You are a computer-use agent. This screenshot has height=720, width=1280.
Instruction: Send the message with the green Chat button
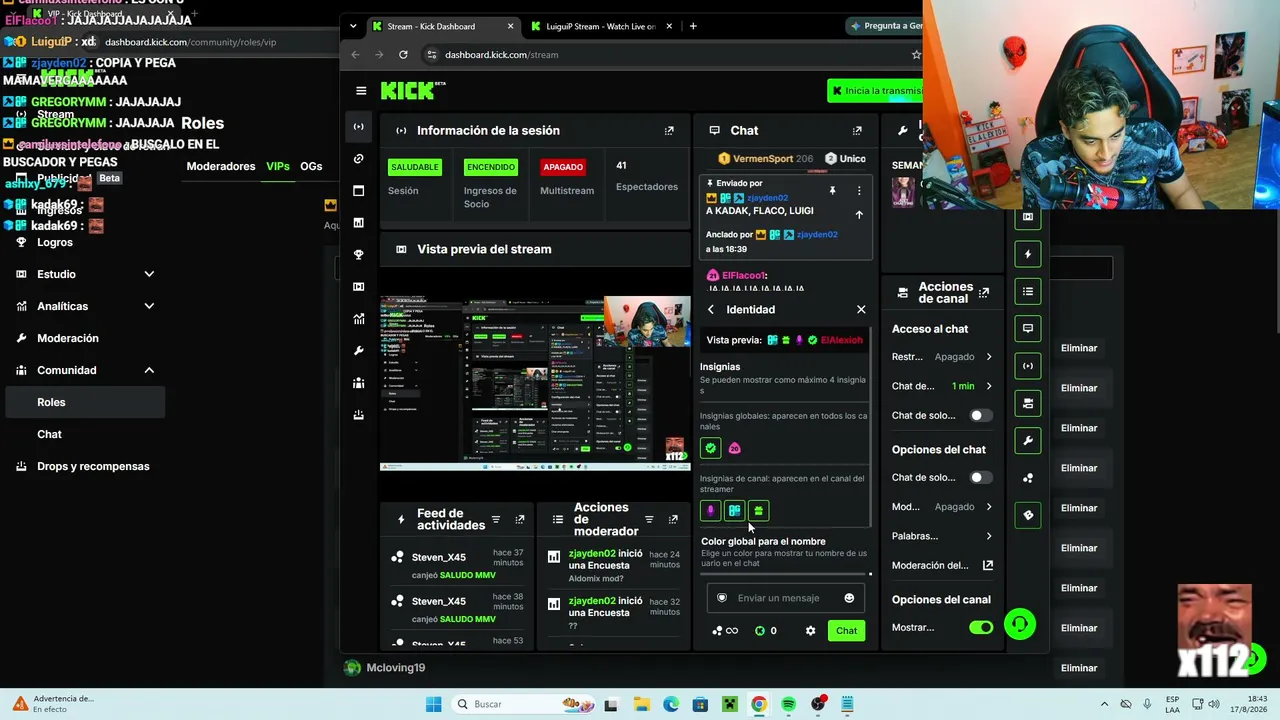847,631
